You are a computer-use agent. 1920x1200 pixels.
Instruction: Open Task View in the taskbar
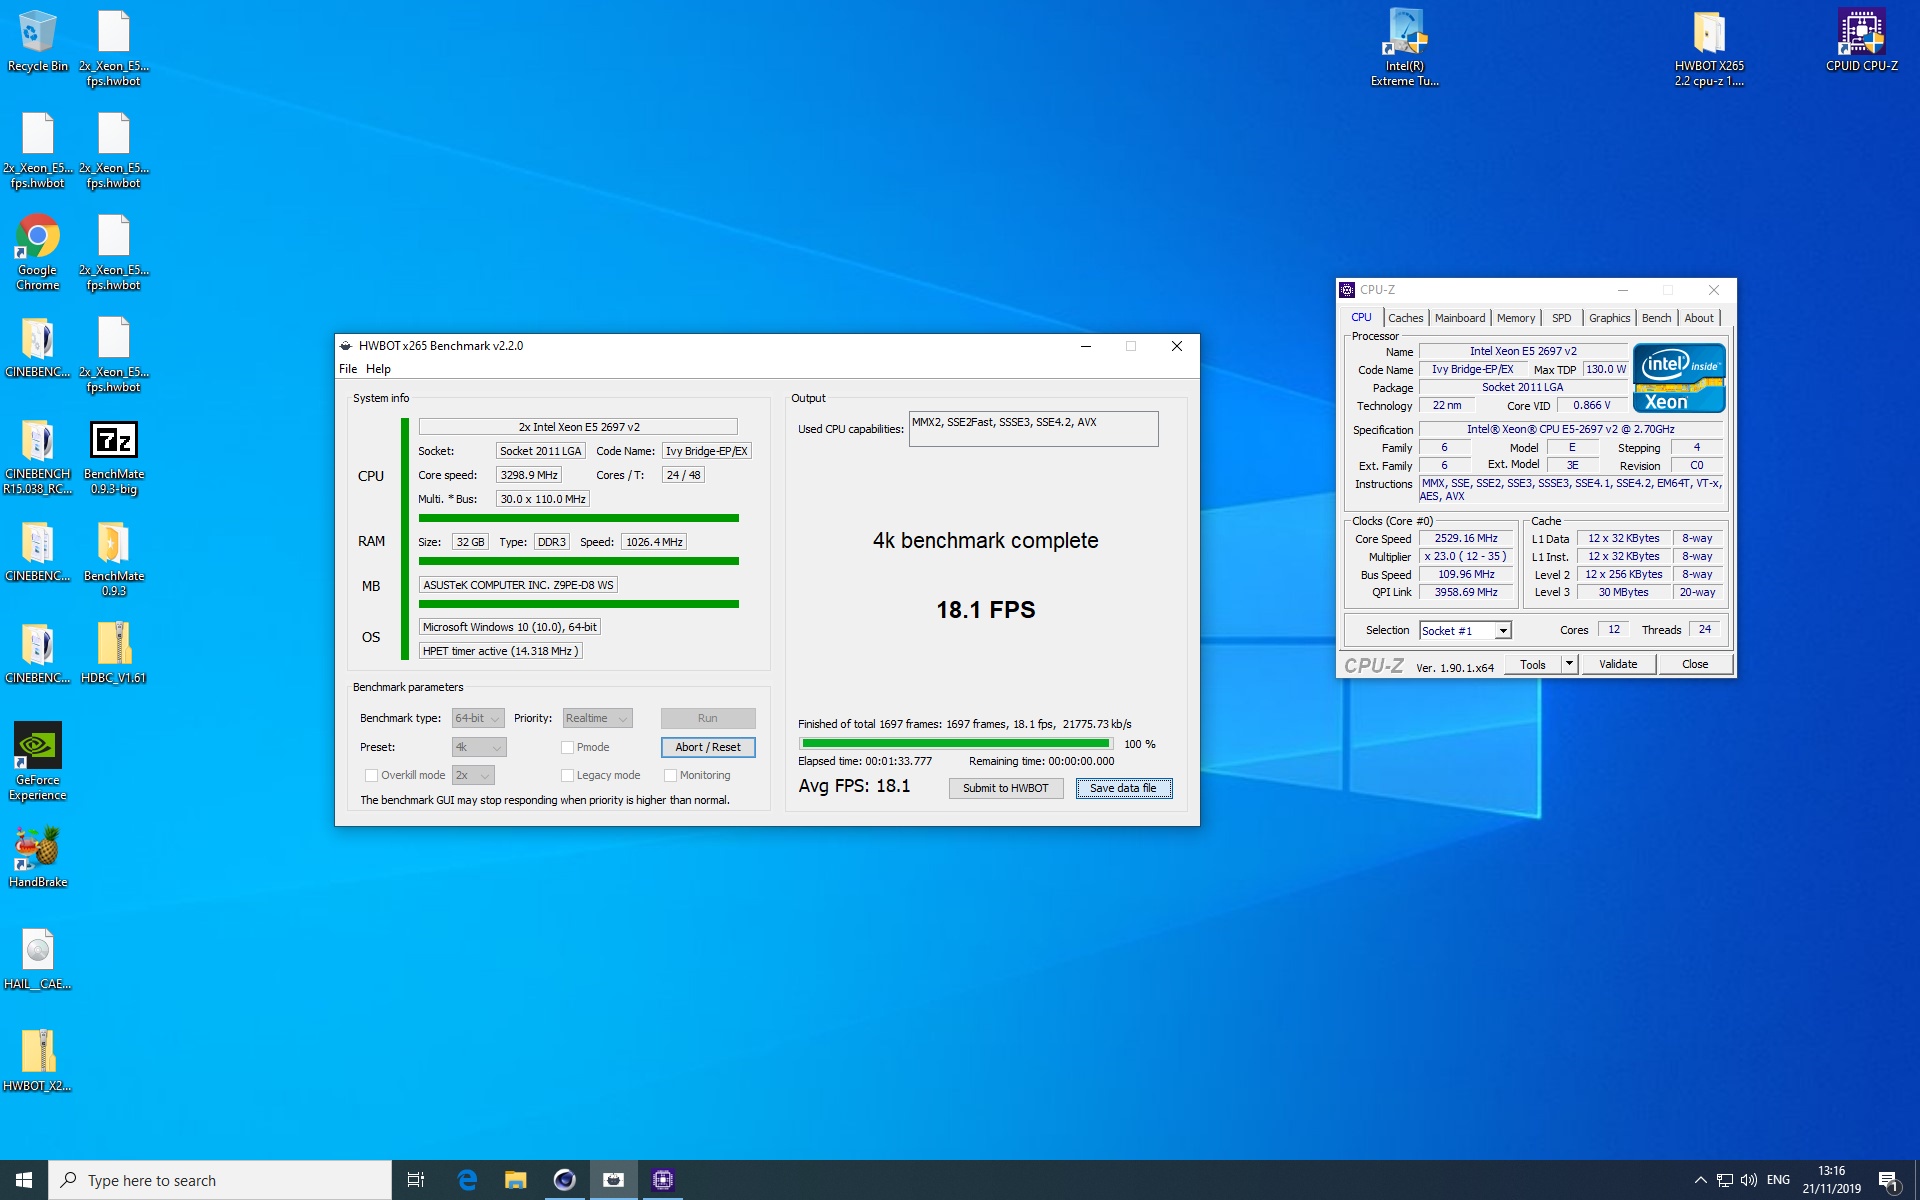[416, 1180]
